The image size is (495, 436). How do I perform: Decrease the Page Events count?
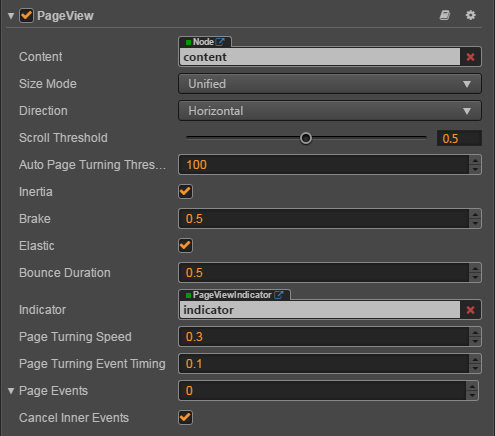(x=472, y=395)
